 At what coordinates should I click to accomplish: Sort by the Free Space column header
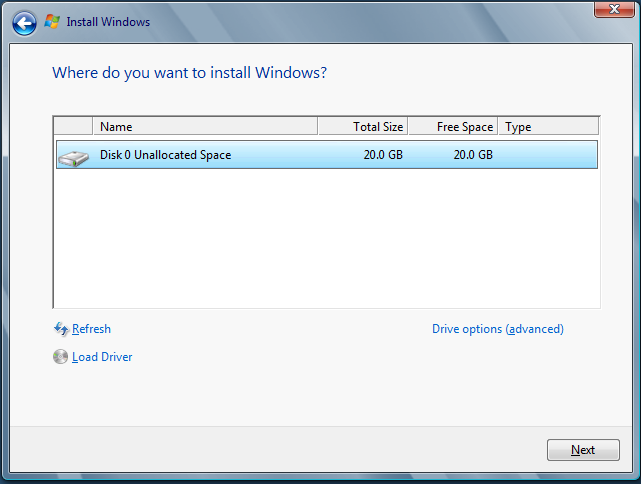click(x=453, y=126)
